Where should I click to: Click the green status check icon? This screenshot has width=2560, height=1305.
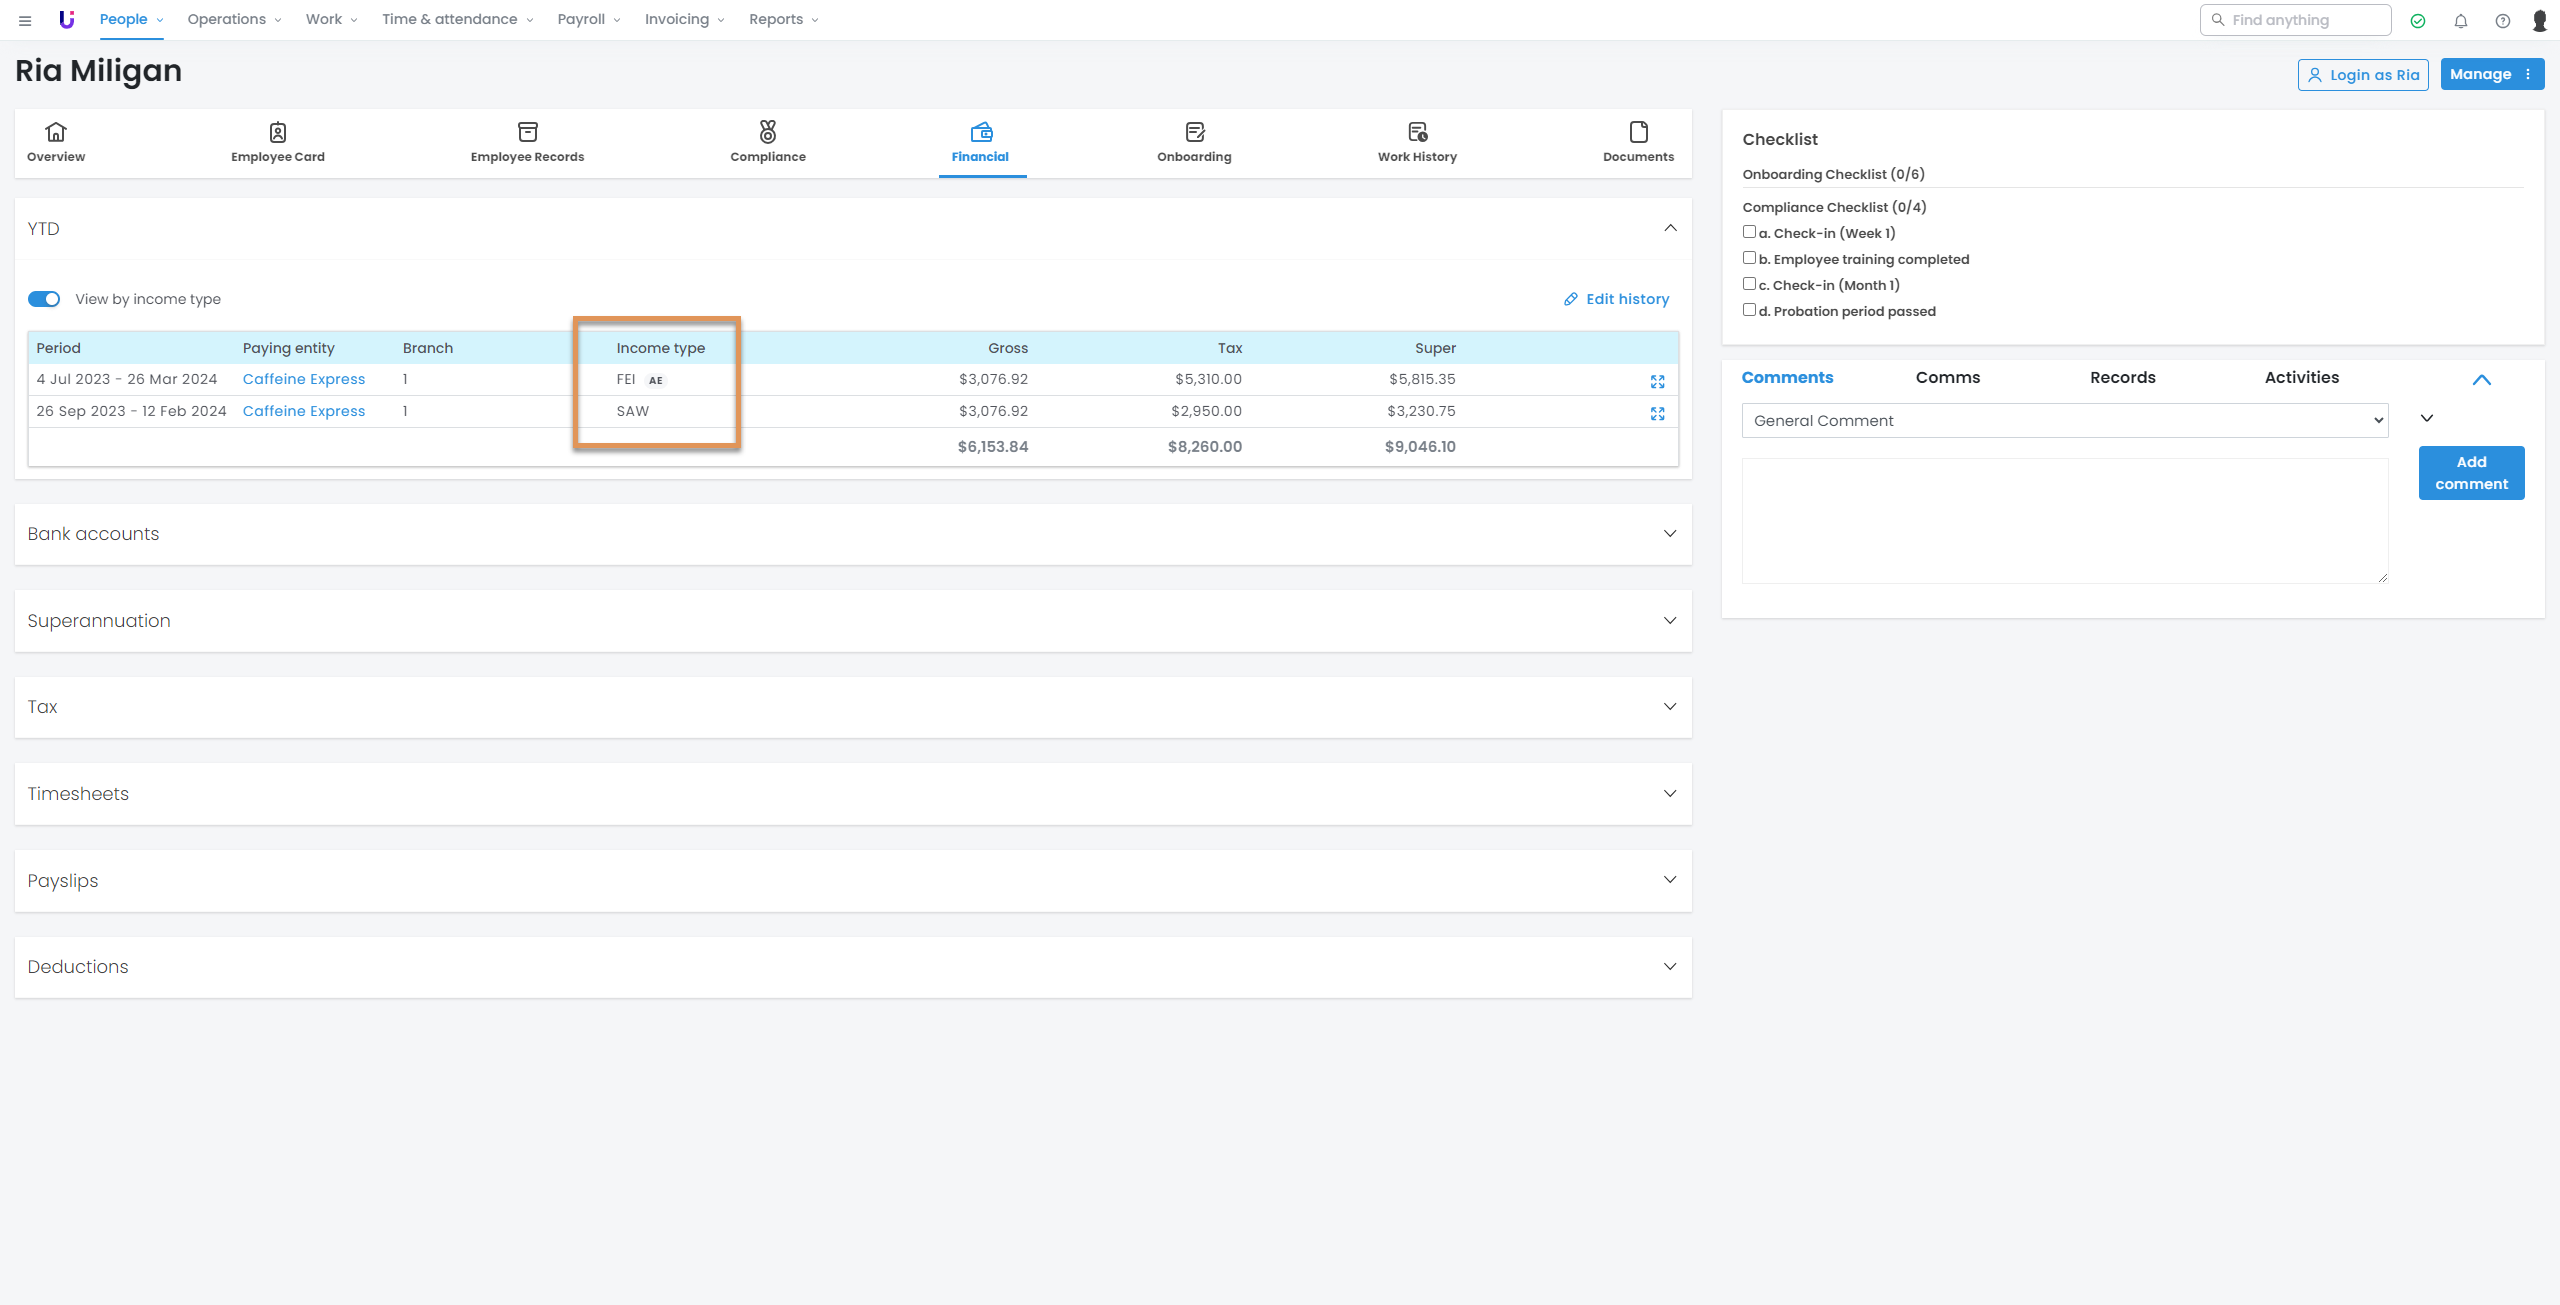[2418, 21]
